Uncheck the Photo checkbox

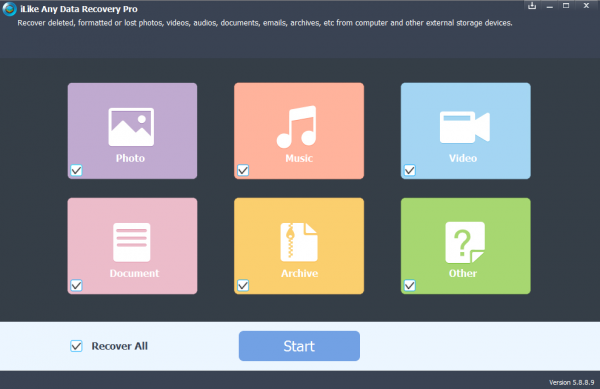(77, 170)
